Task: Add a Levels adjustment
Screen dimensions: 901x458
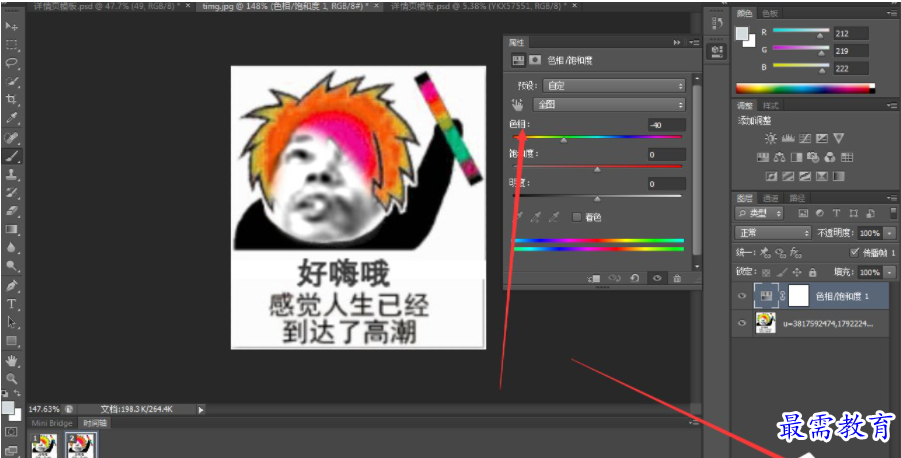Action: (x=788, y=138)
